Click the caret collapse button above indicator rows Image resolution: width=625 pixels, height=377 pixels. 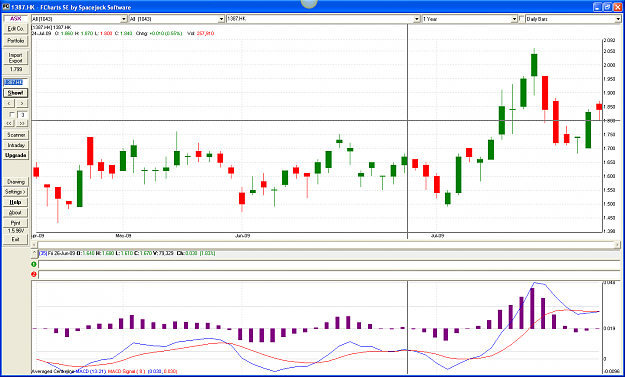(34, 253)
